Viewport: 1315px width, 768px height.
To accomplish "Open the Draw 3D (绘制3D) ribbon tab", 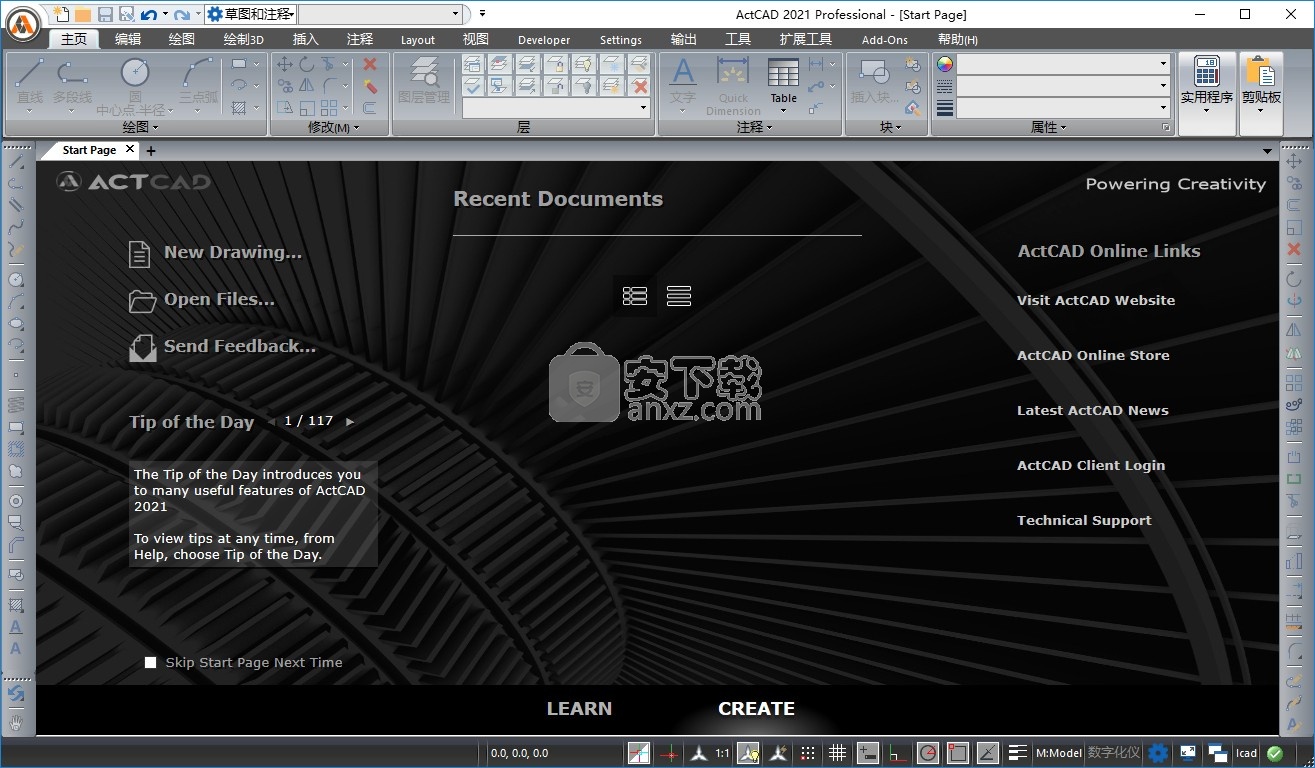I will (243, 39).
